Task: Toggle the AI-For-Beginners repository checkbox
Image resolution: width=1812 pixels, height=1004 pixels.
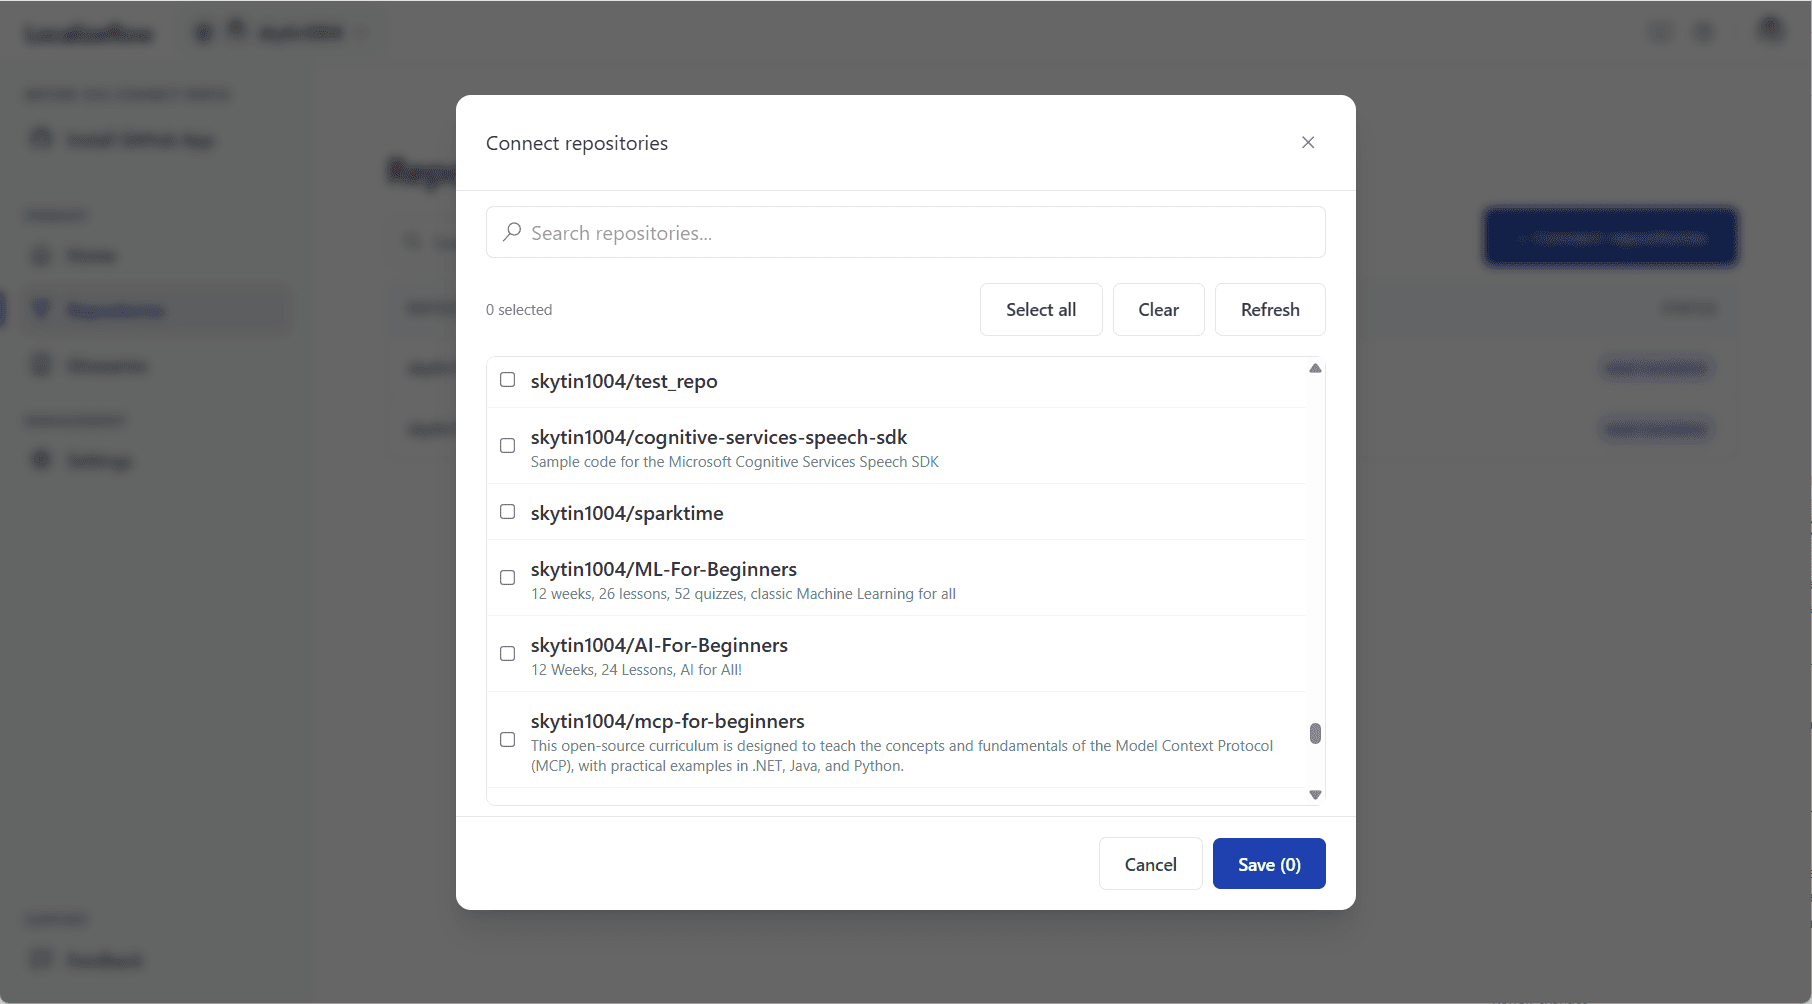Action: (508, 654)
